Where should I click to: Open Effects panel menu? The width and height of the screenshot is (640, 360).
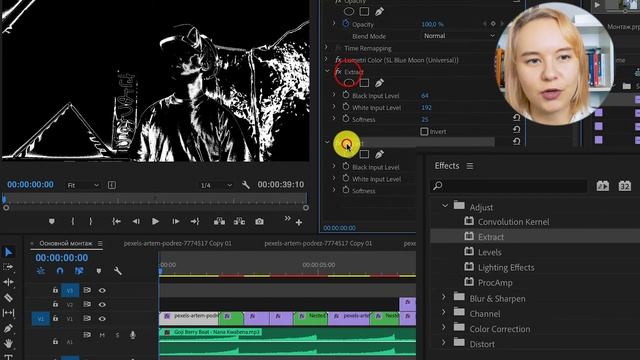pos(470,166)
